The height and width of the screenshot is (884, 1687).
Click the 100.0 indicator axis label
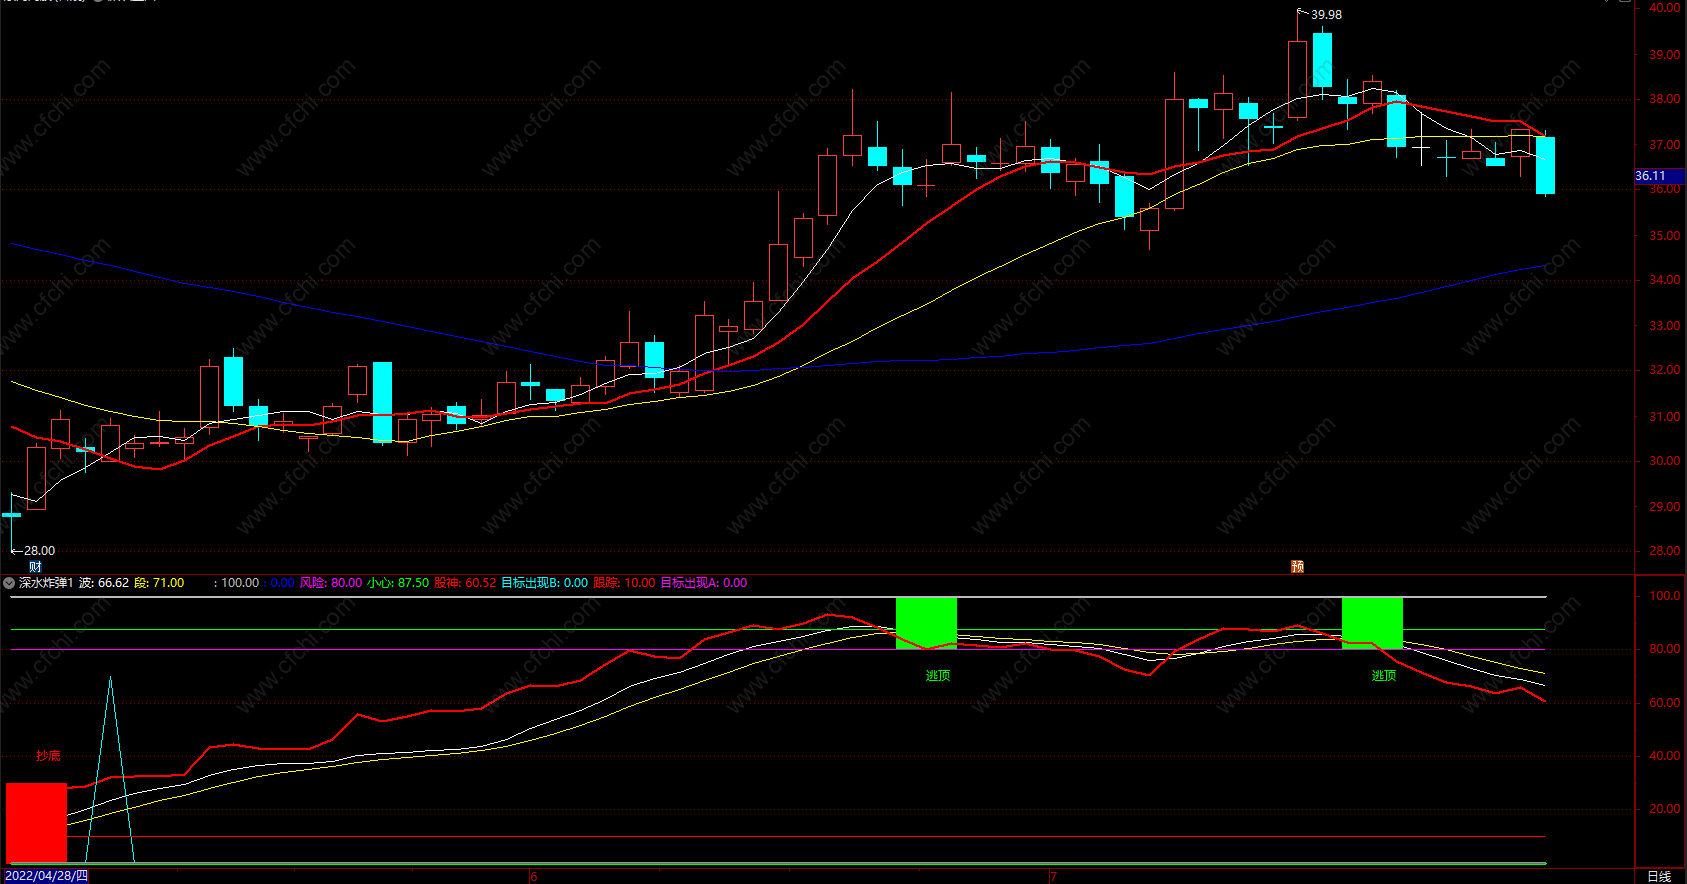tap(1665, 596)
